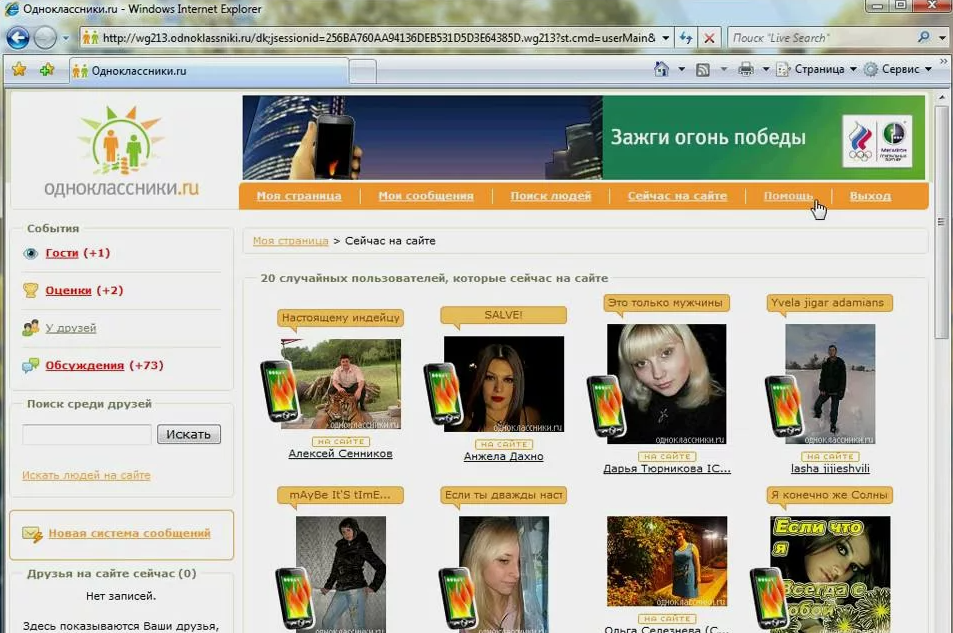953x633 pixels.
Task: Open Мои сообщения navigation item
Action: coord(425,196)
